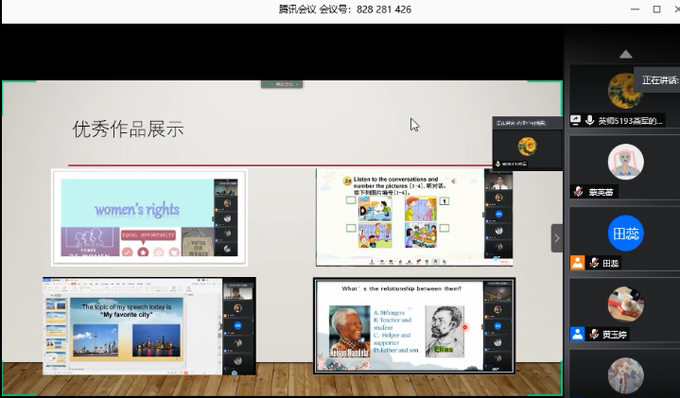Click the screen-sharing icon beside the top participant
The width and height of the screenshot is (680, 398).
click(x=575, y=120)
